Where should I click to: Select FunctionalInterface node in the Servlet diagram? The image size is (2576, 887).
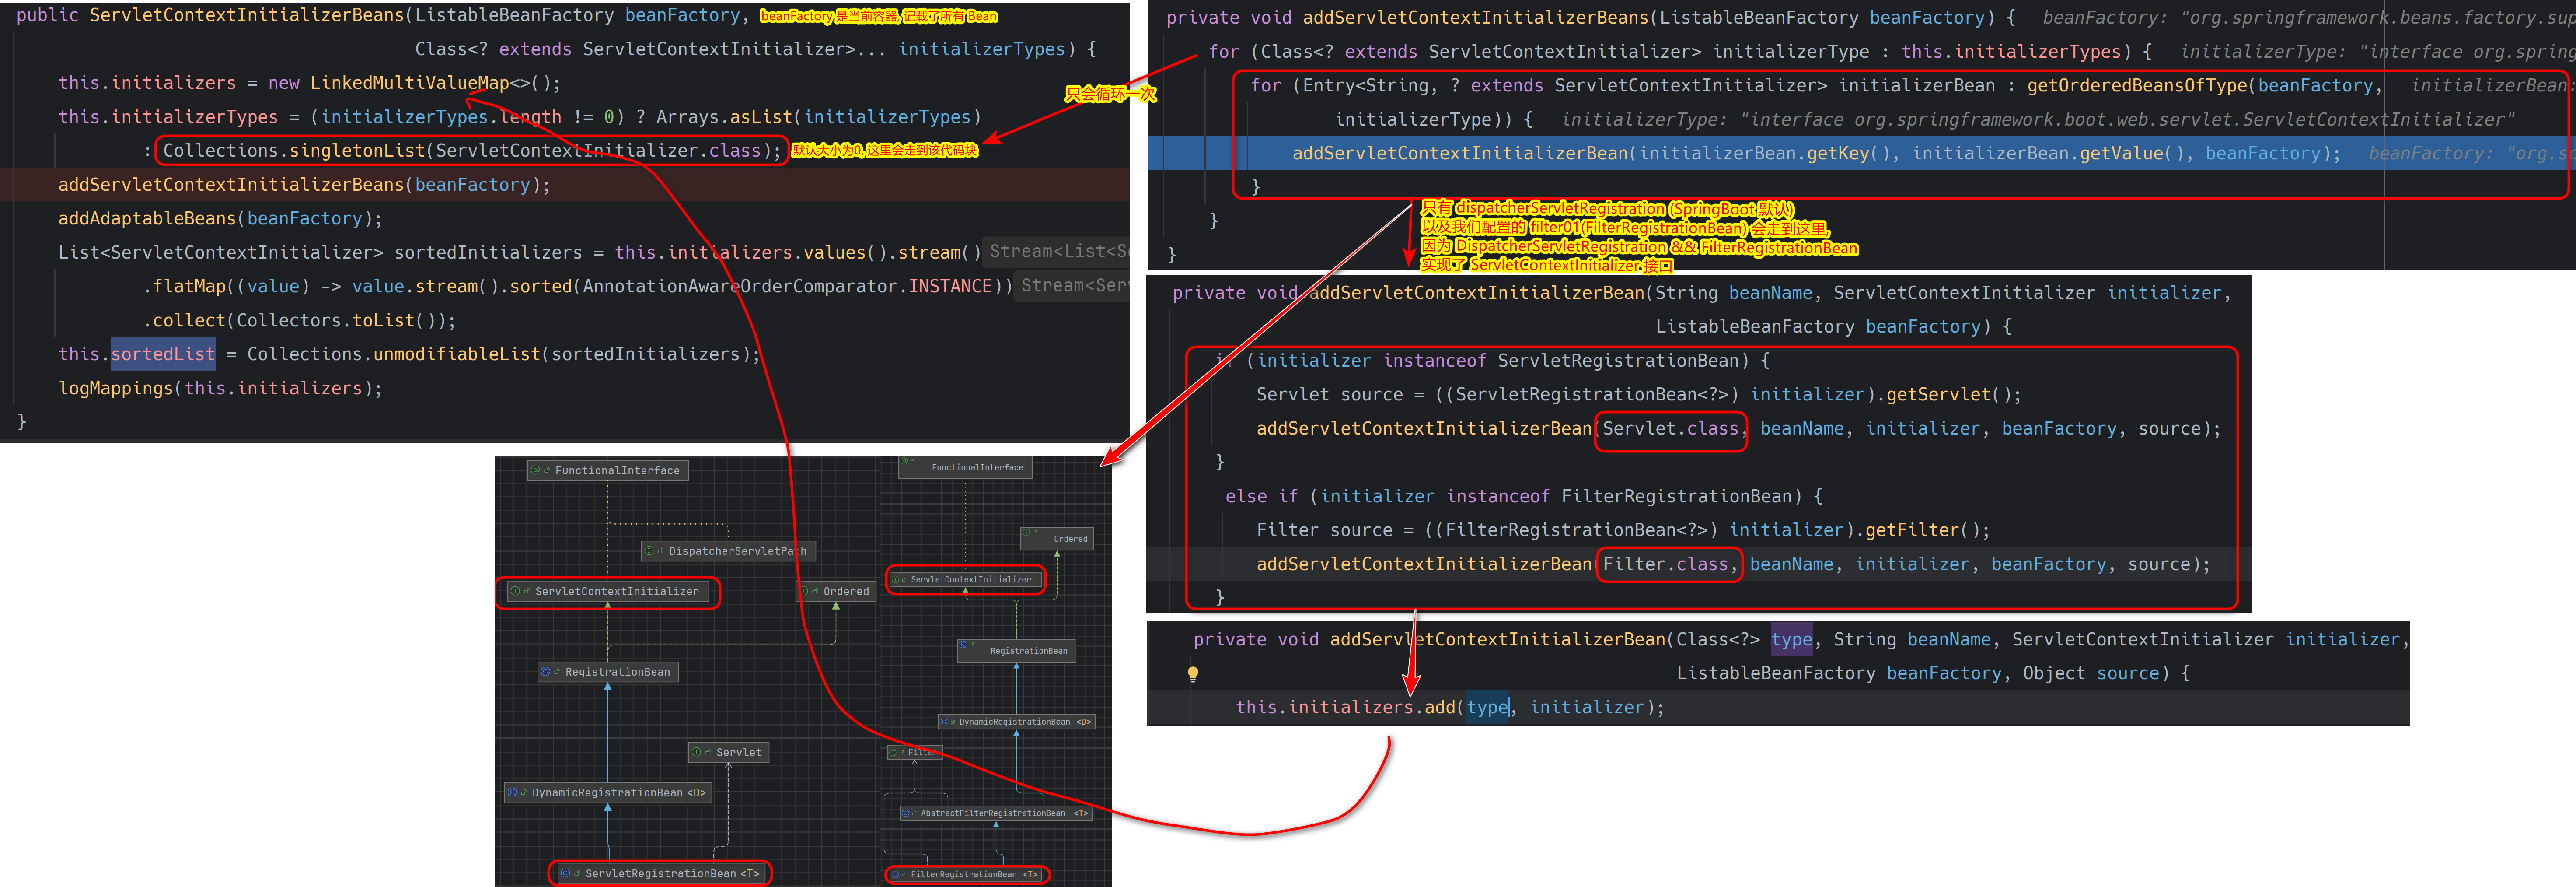[608, 470]
